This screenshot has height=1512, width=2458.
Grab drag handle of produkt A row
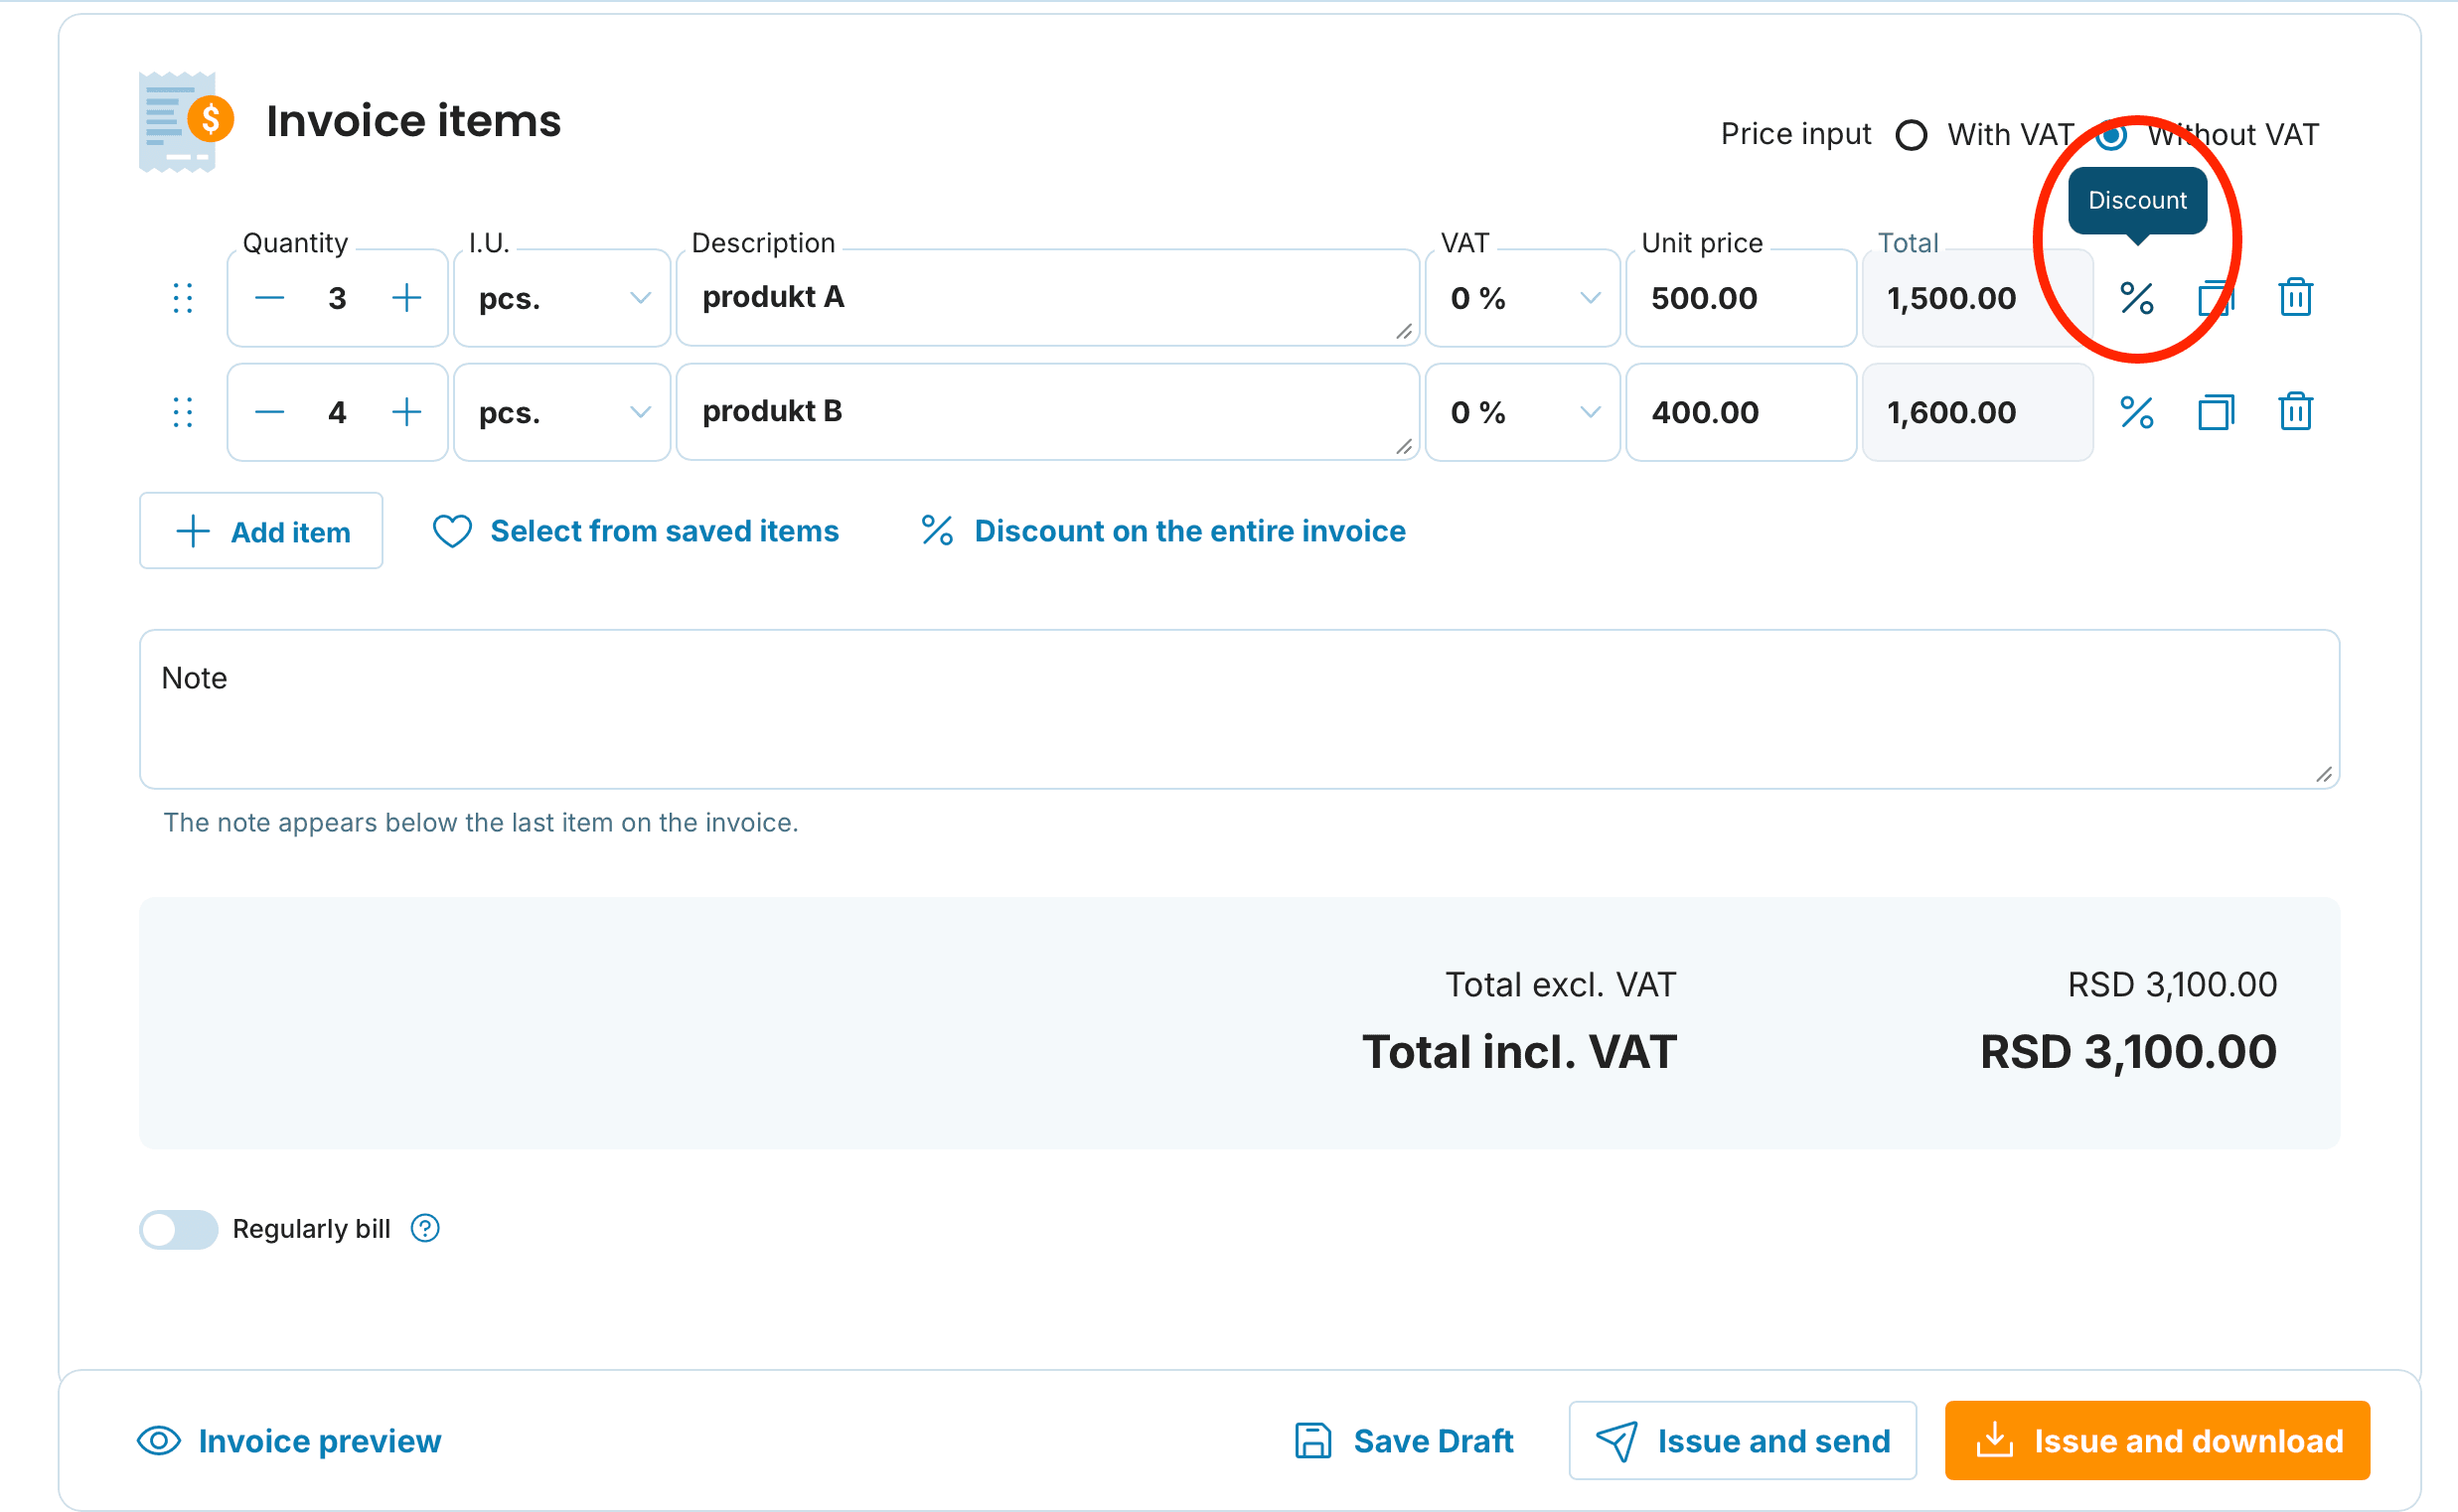coord(182,298)
